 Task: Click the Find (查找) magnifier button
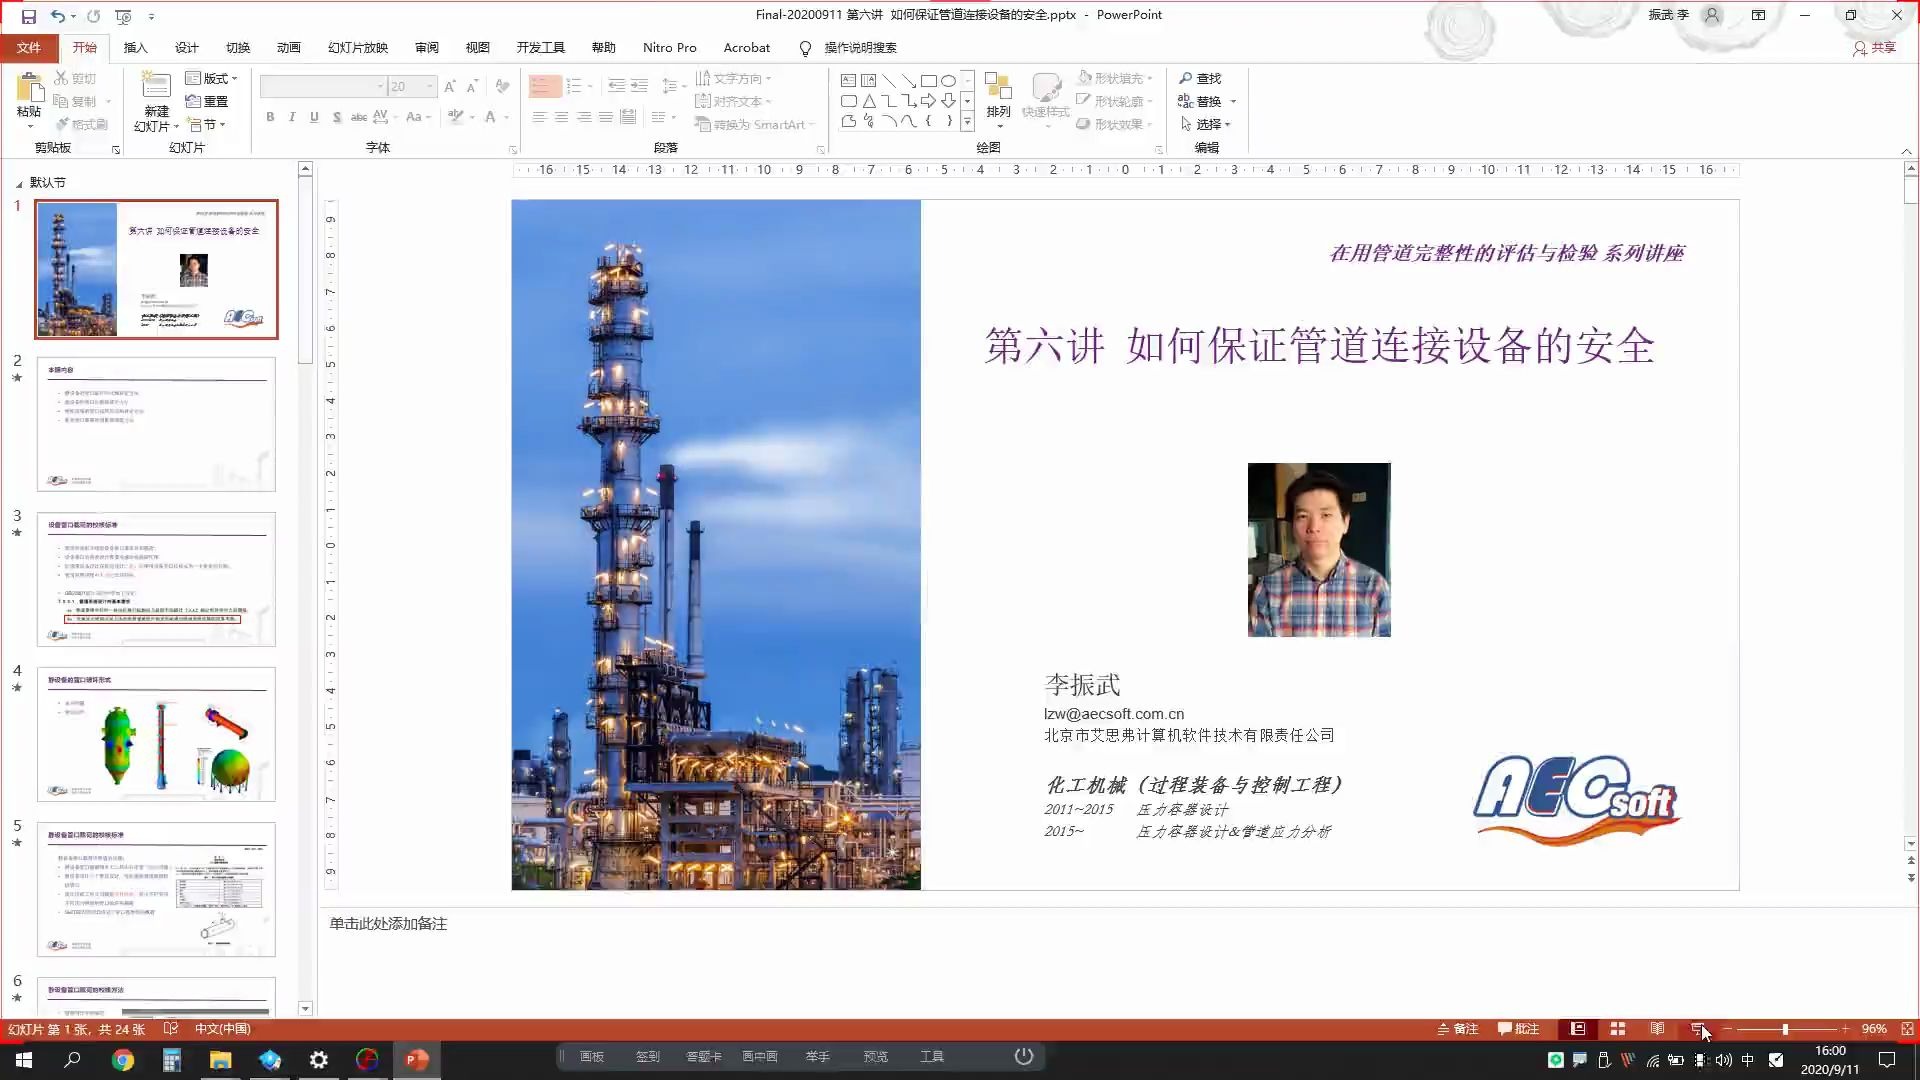(x=1200, y=78)
